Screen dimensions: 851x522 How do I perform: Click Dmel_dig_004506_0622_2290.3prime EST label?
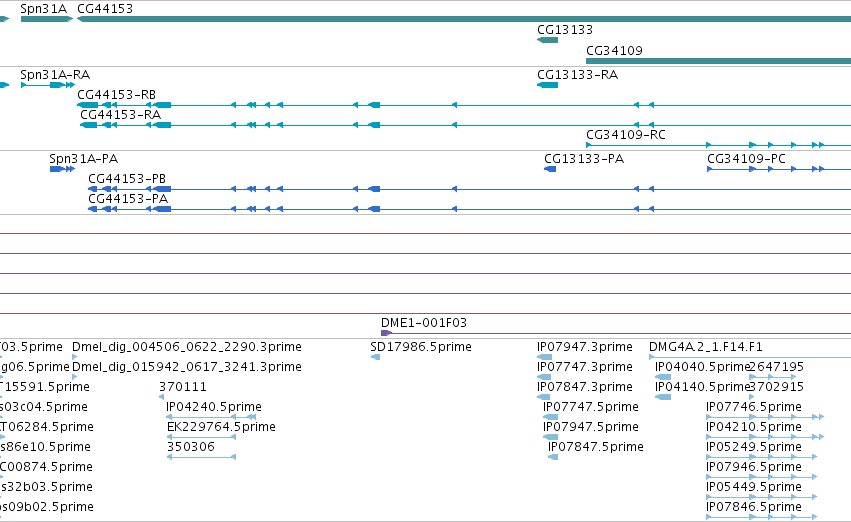(187, 347)
